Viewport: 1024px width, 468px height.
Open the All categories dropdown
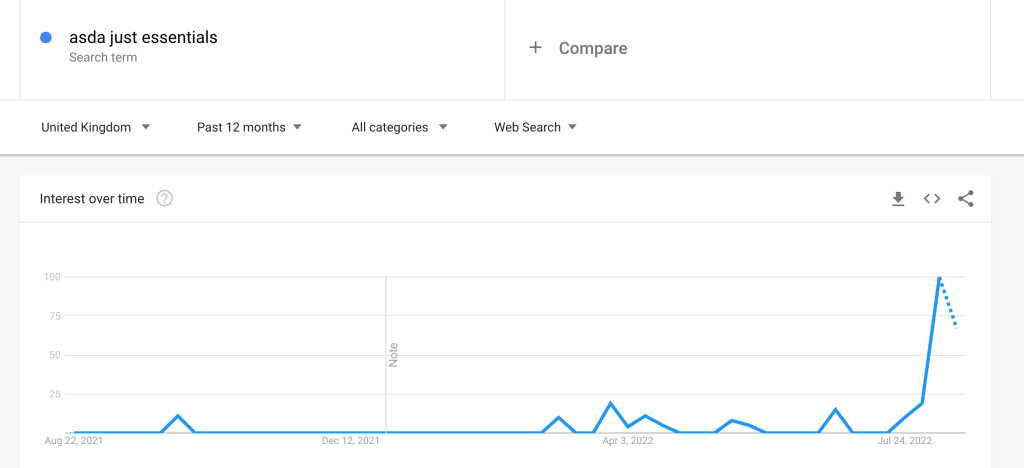pyautogui.click(x=399, y=127)
